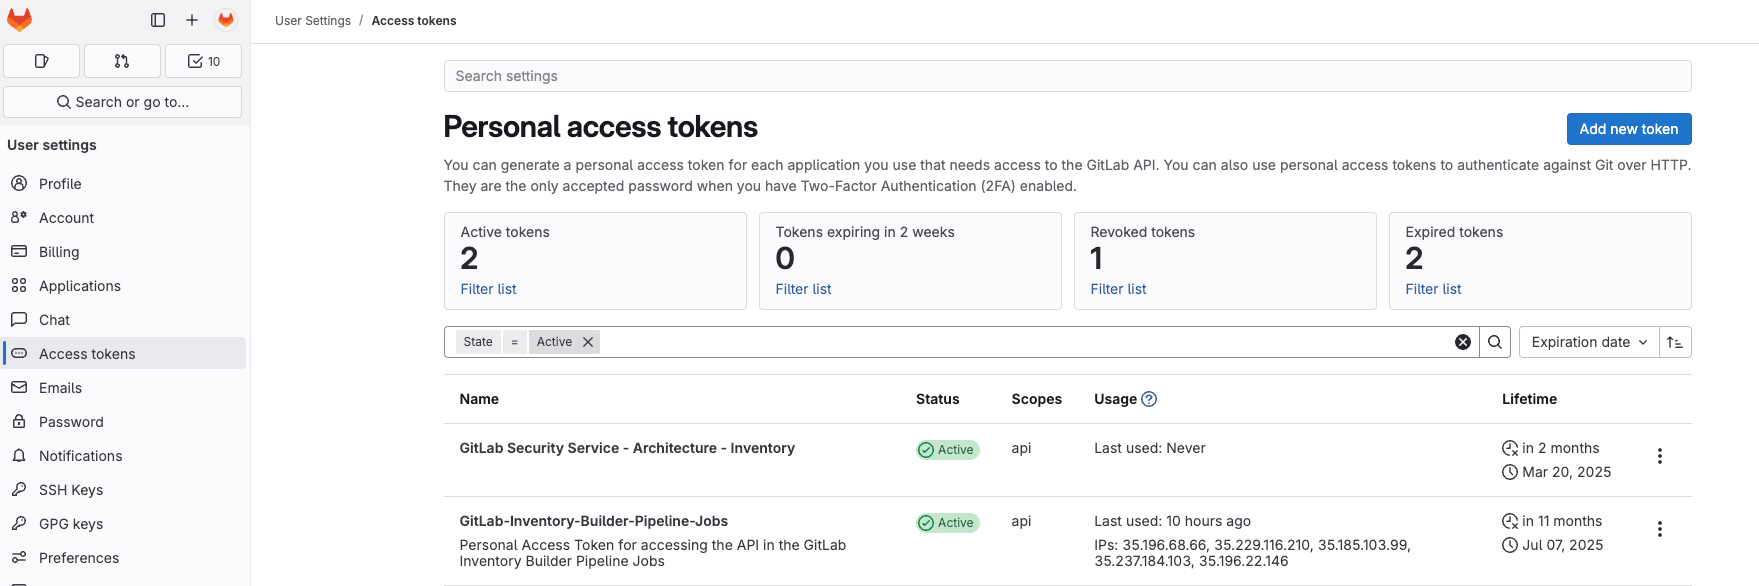Open Emails settings
Screen dimensions: 1759x586
pos(124,388)
